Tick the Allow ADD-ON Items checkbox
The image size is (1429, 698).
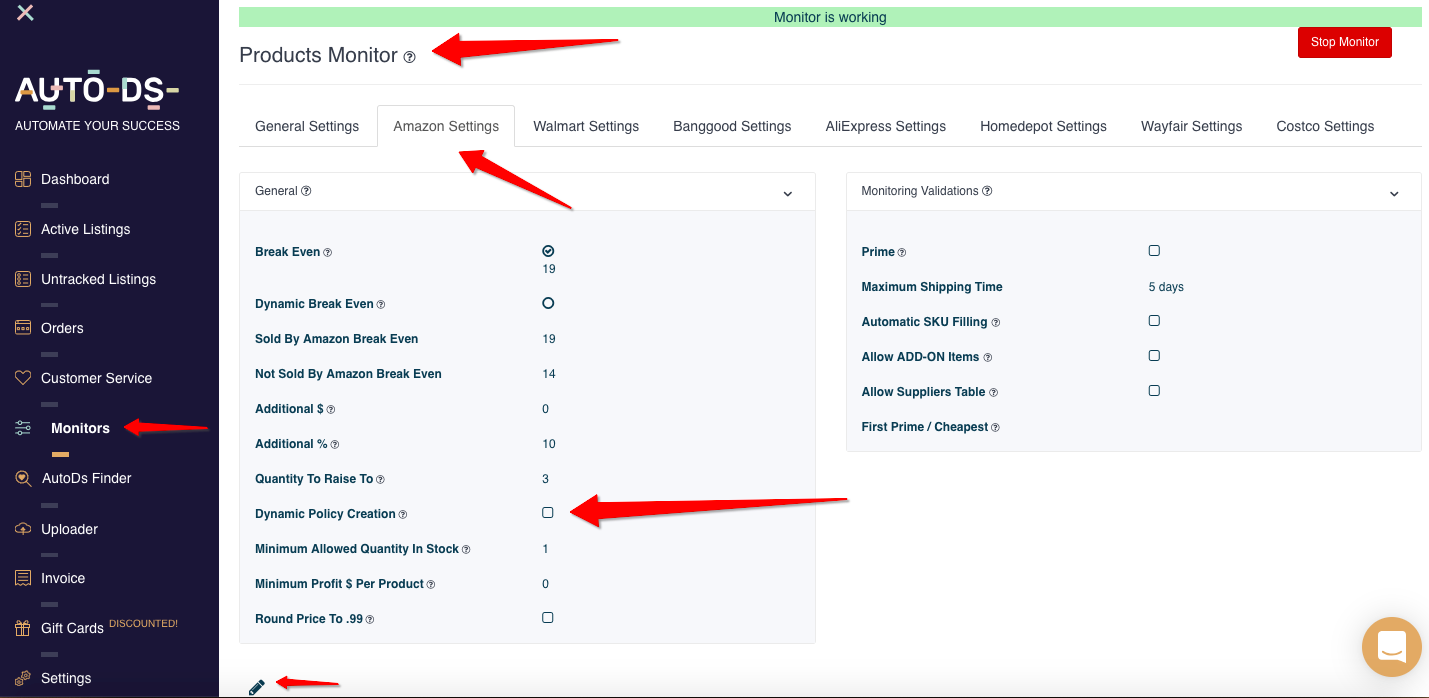click(1154, 355)
